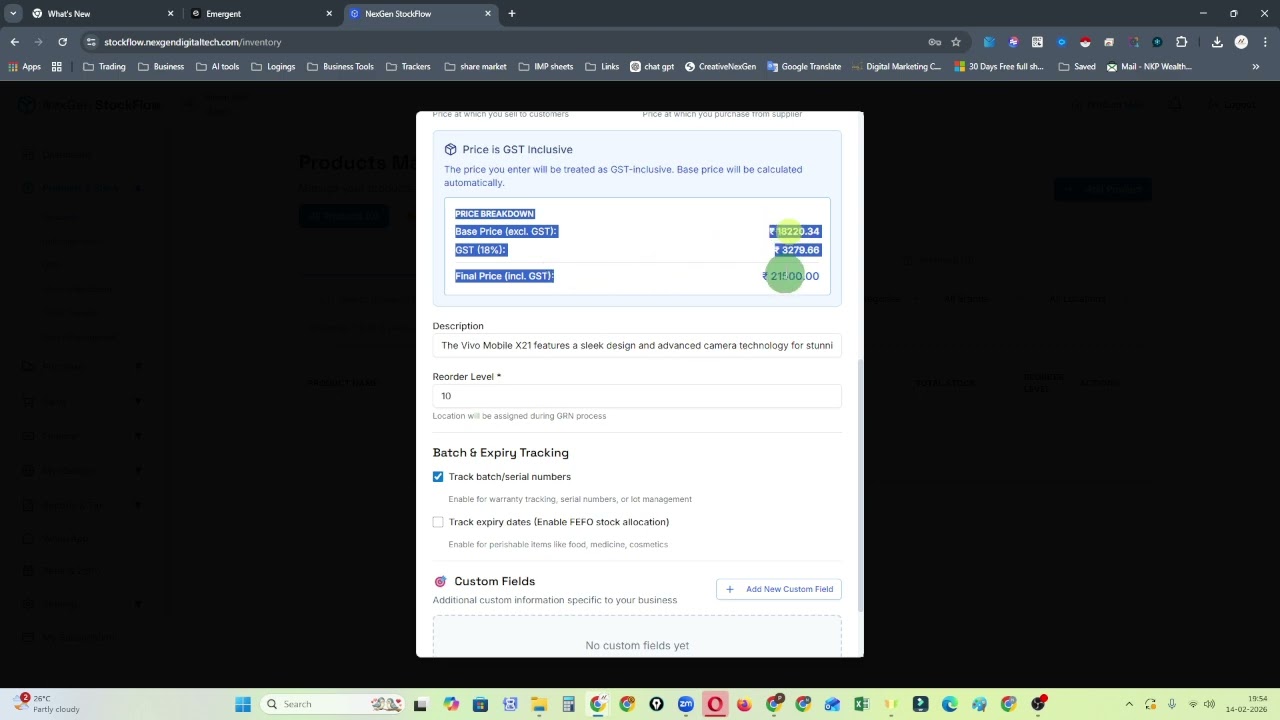1280x720 pixels.
Task: Select the NexGen StockFlow tab
Action: (420, 14)
